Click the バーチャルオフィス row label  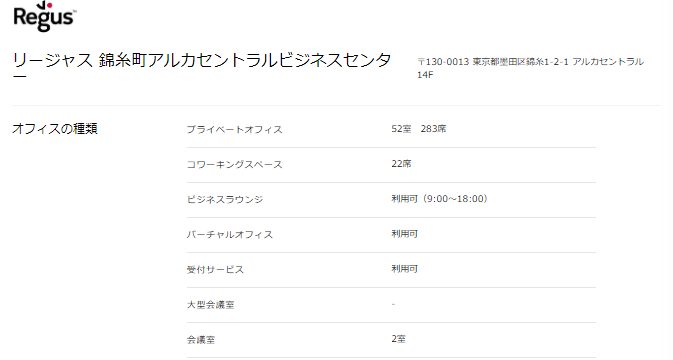pyautogui.click(x=230, y=235)
